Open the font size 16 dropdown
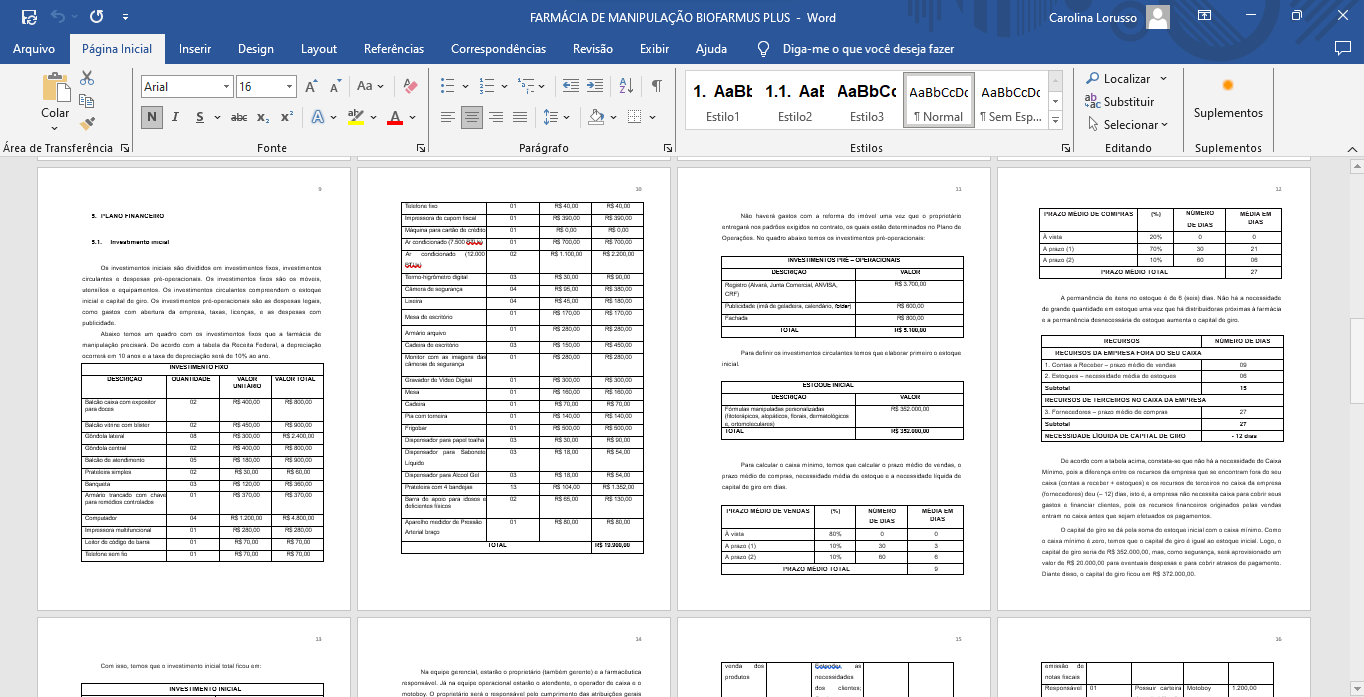1364x697 pixels. (289, 87)
